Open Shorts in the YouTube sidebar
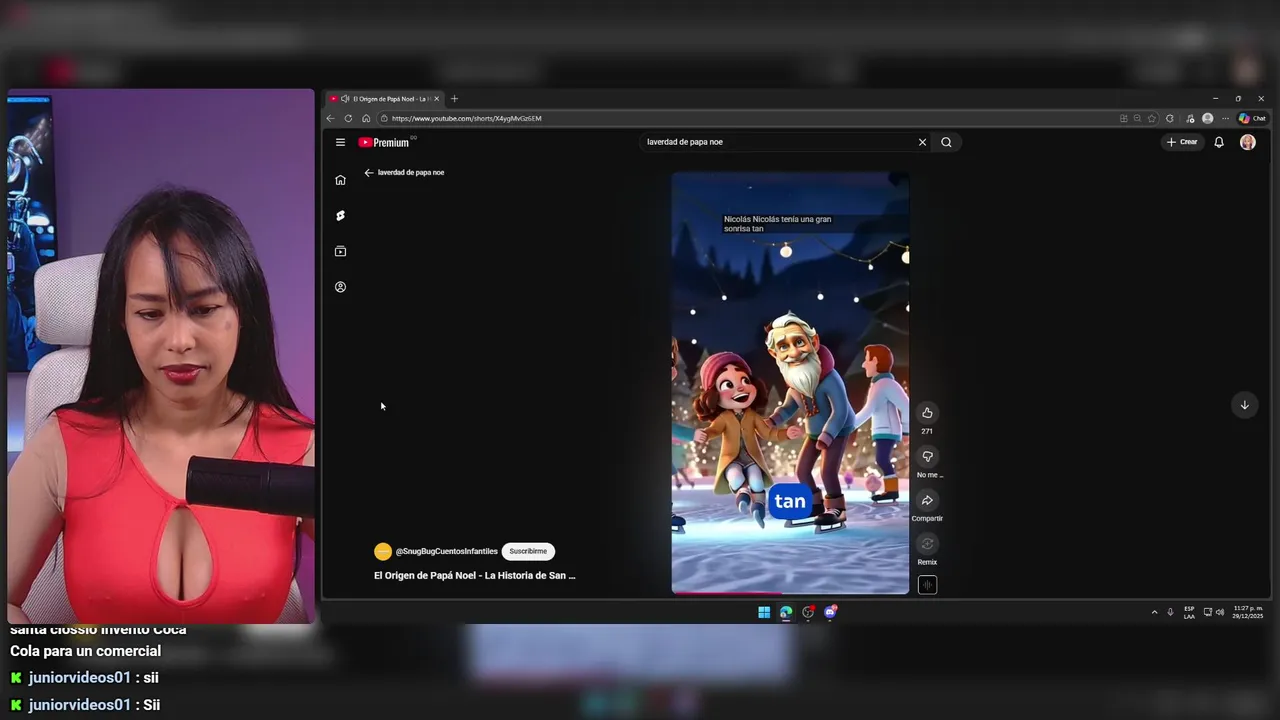The image size is (1280, 720). 340,215
